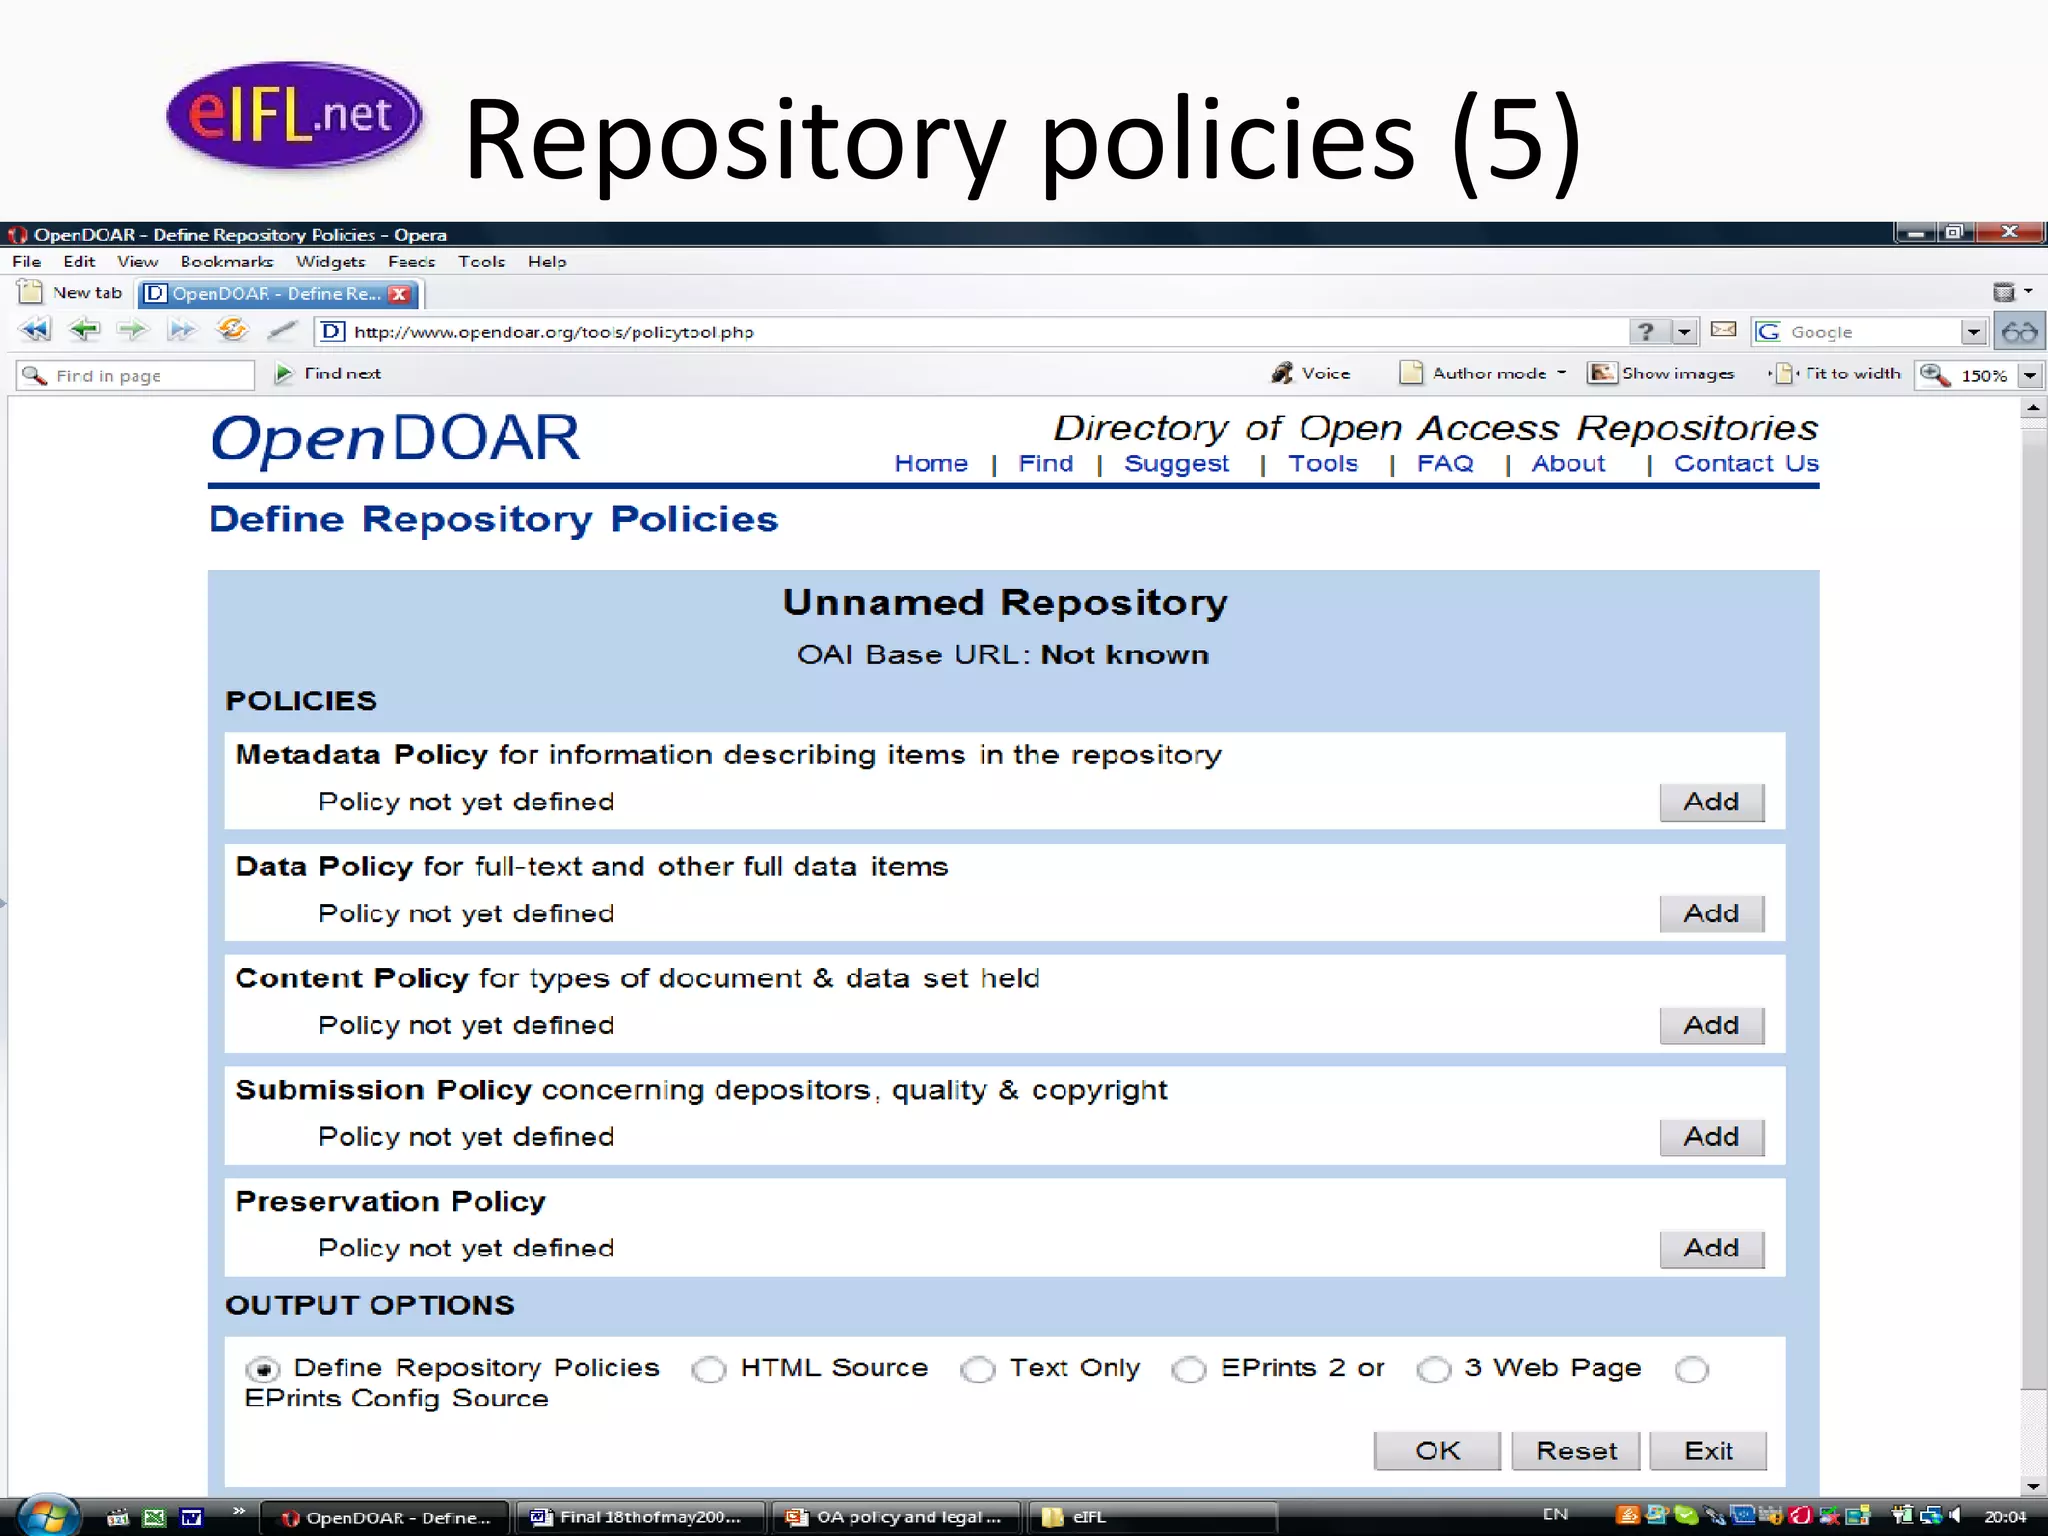Click the Reset button
2048x1536 pixels.
(x=1576, y=1451)
